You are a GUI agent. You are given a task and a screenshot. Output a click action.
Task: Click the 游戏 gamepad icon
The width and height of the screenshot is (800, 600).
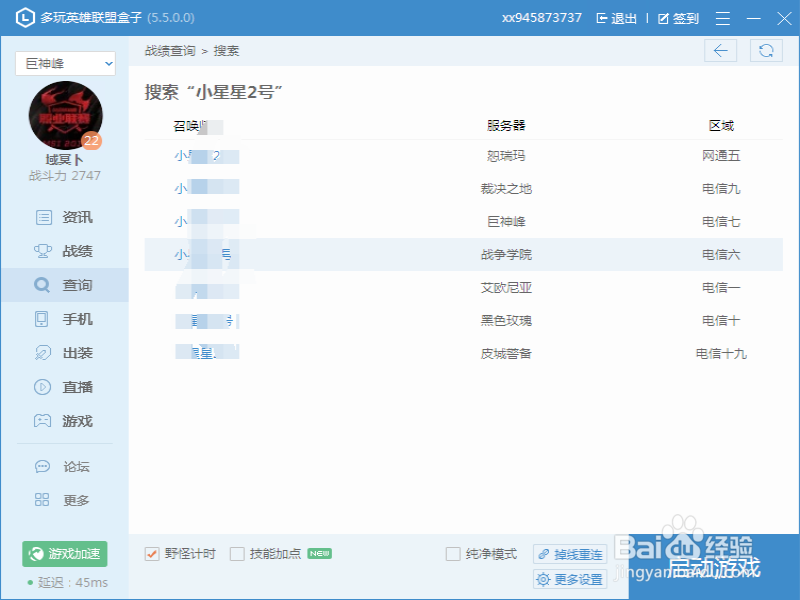(x=42, y=421)
